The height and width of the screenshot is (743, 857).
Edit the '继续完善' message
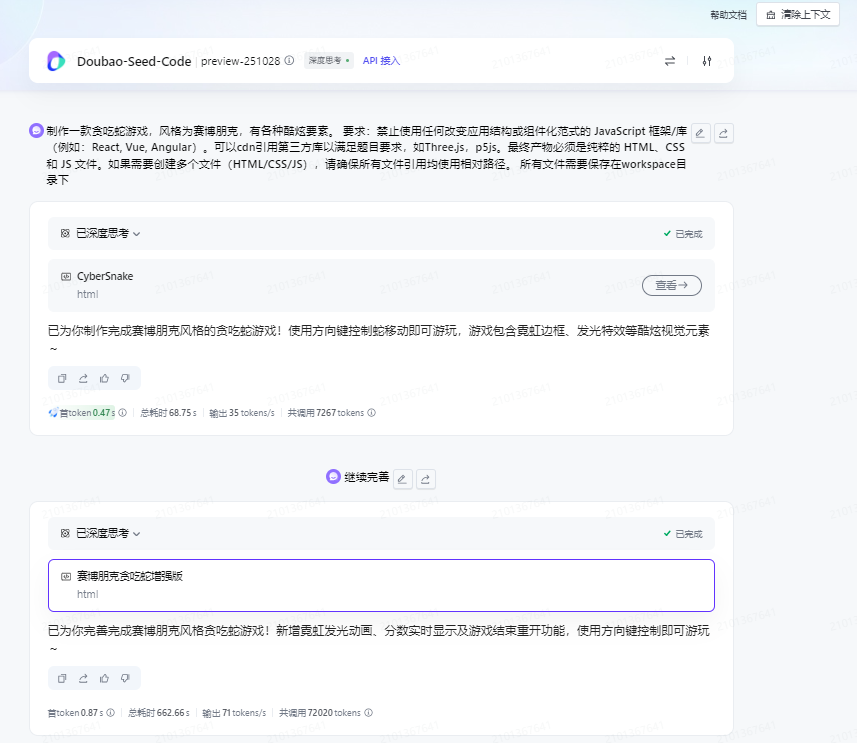[403, 479]
